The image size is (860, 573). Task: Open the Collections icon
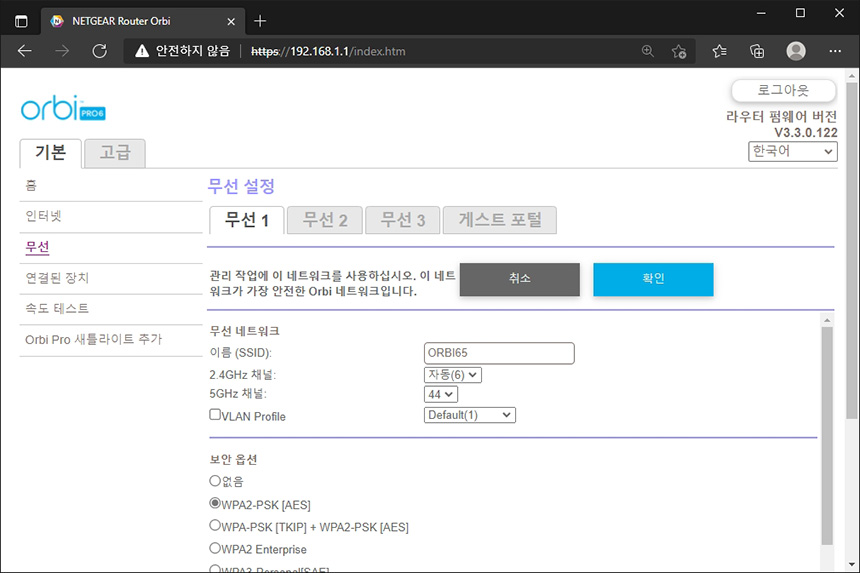pyautogui.click(x=757, y=51)
